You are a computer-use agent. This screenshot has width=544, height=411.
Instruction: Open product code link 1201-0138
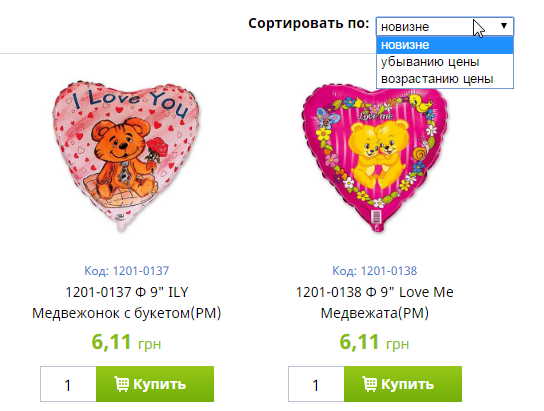(x=375, y=271)
